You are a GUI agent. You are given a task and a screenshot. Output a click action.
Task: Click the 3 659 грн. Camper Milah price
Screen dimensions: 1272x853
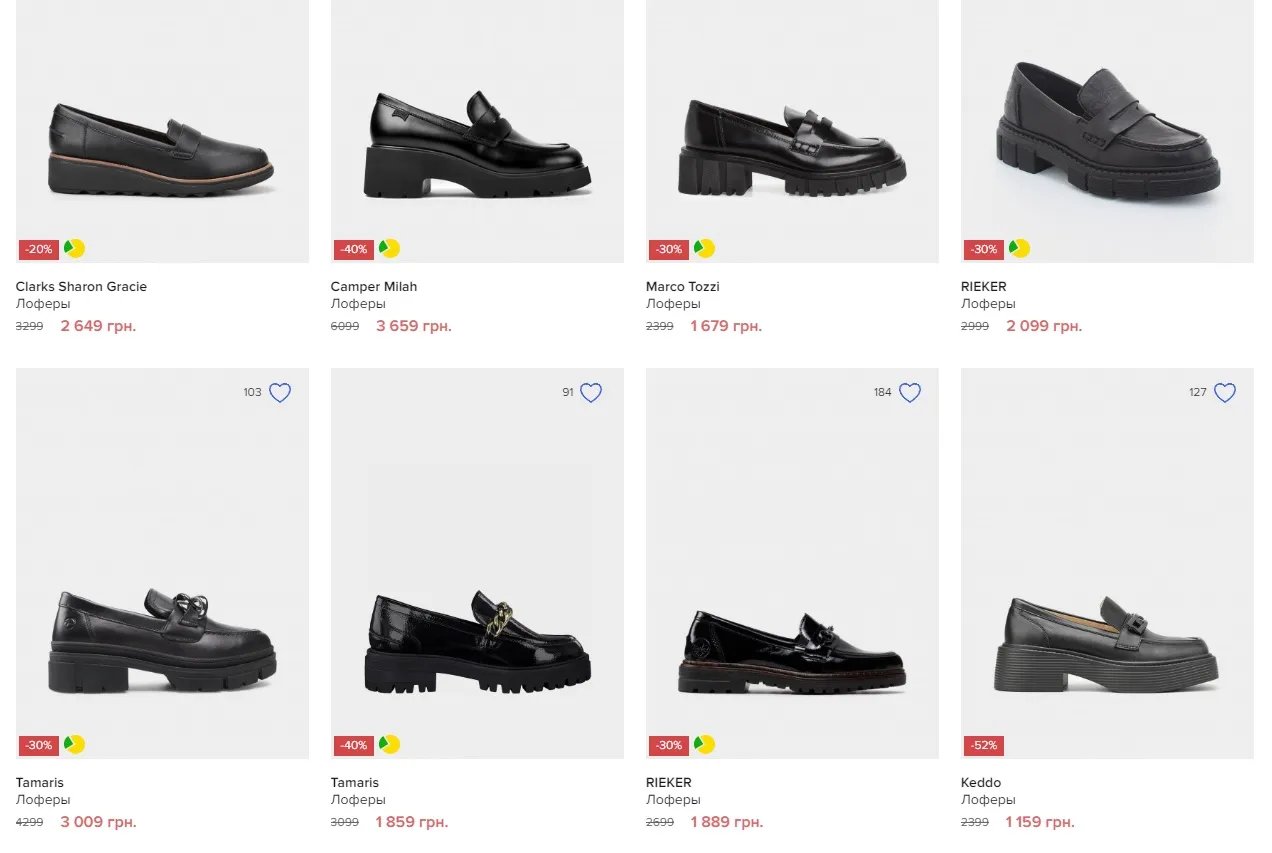pyautogui.click(x=413, y=326)
